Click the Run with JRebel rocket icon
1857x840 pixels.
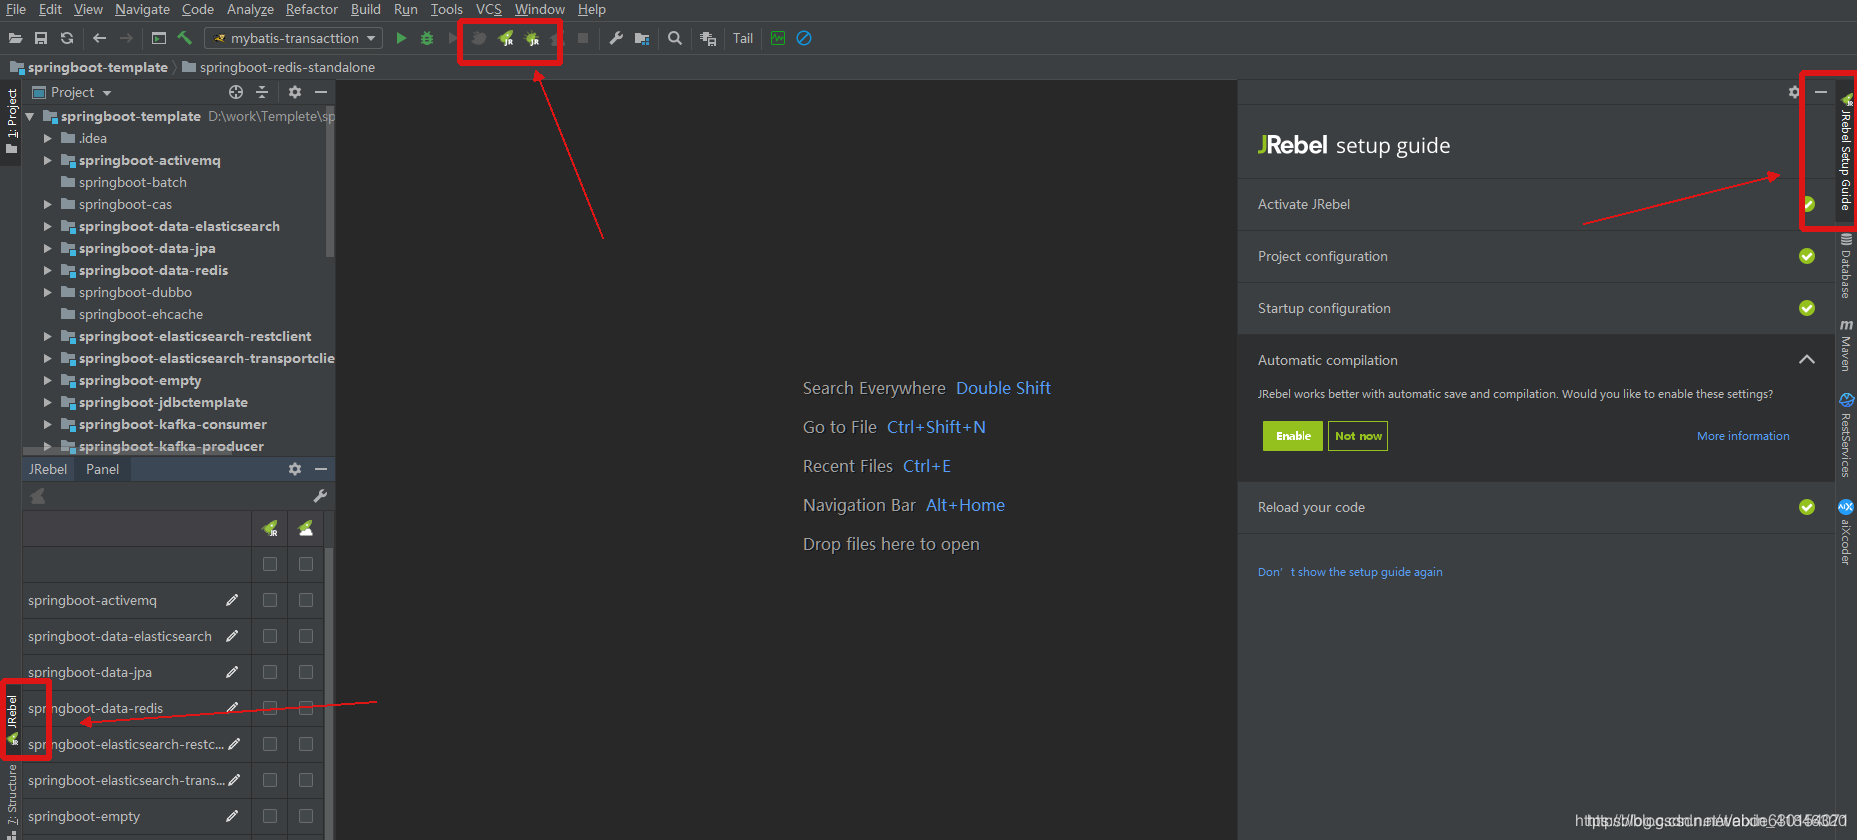pyautogui.click(x=506, y=38)
